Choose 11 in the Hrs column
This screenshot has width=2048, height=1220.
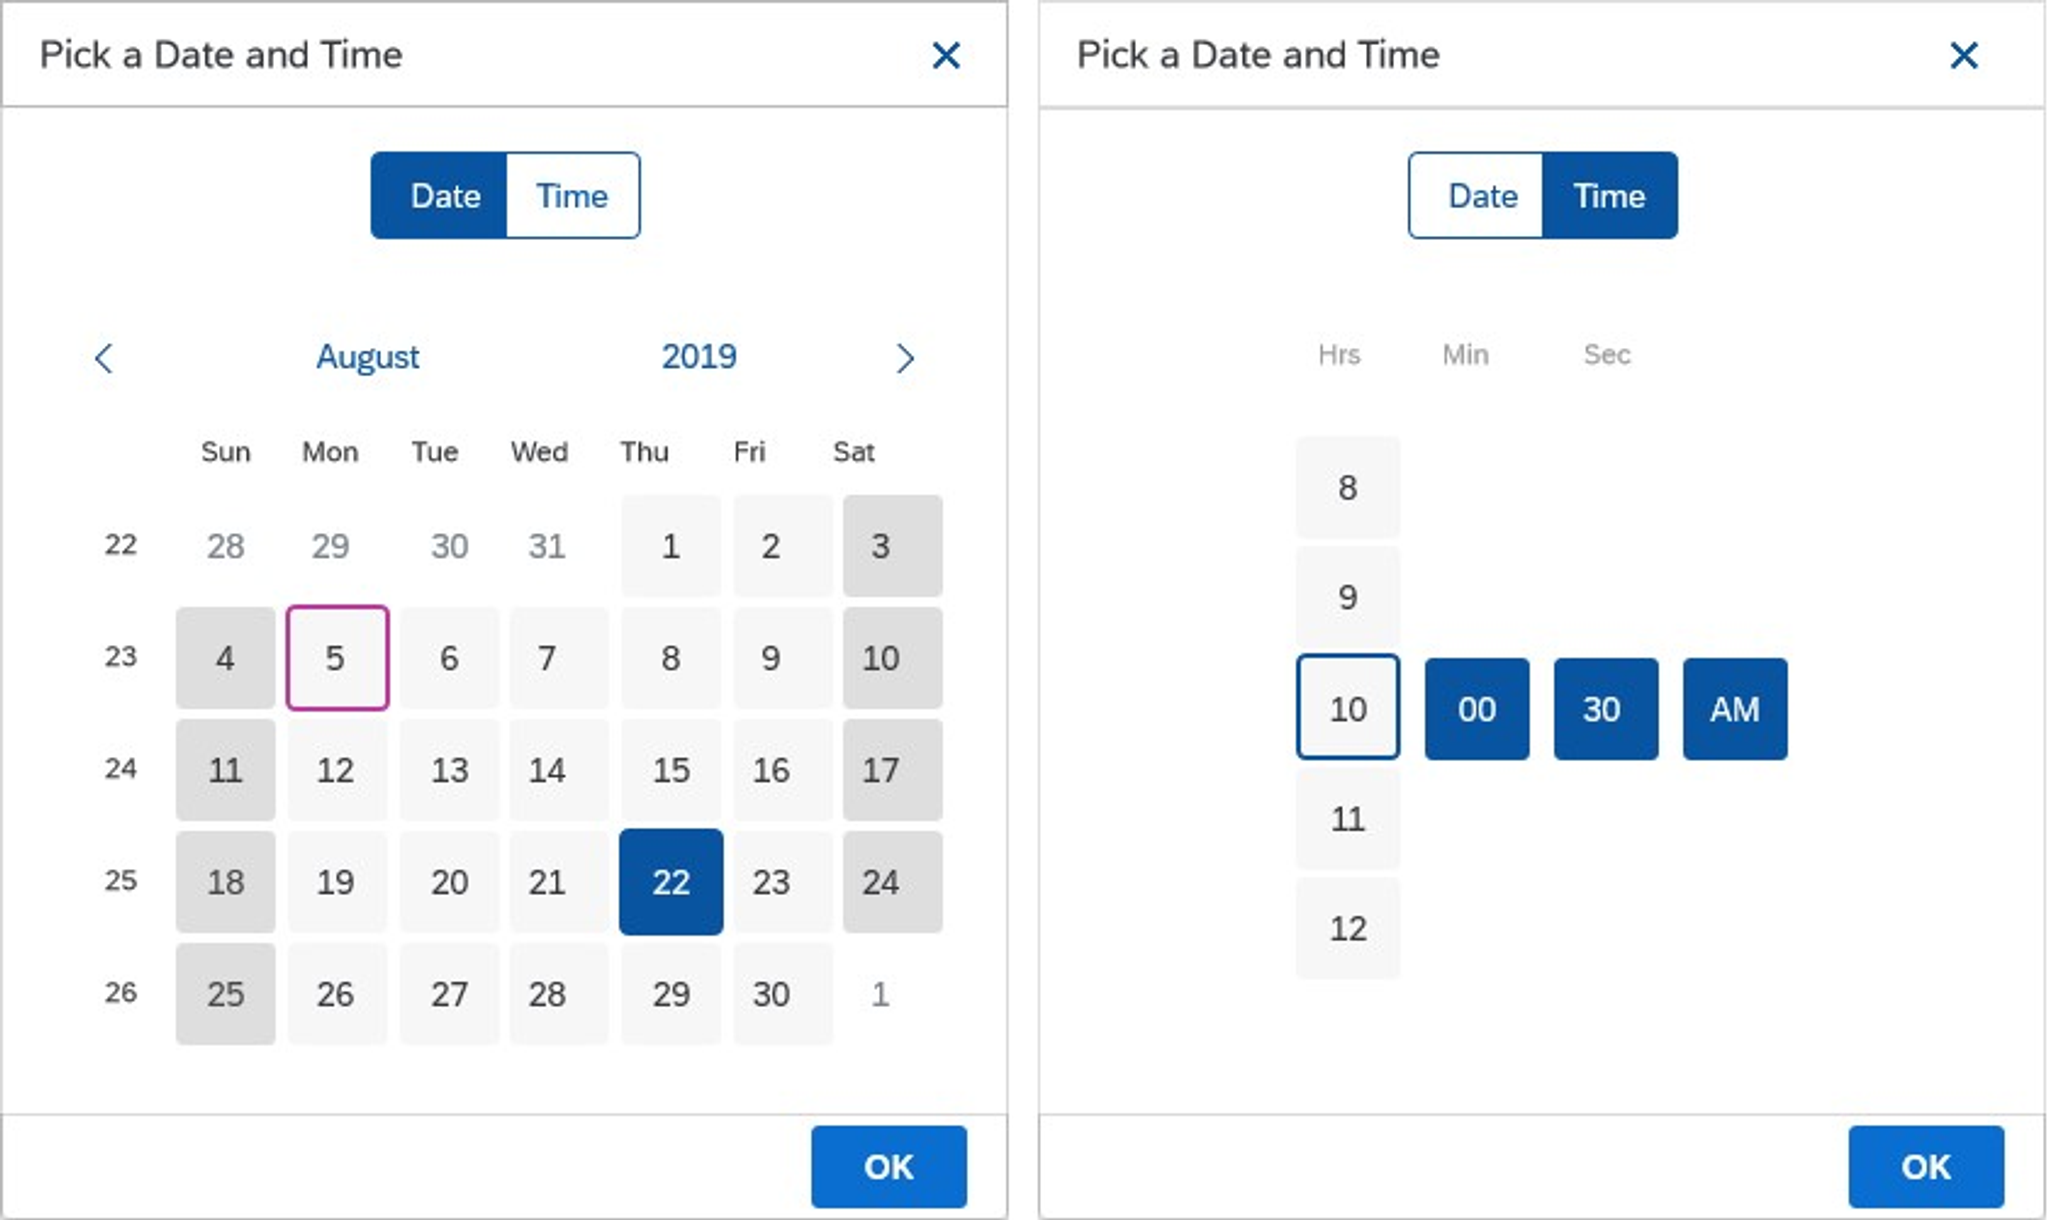[1347, 818]
